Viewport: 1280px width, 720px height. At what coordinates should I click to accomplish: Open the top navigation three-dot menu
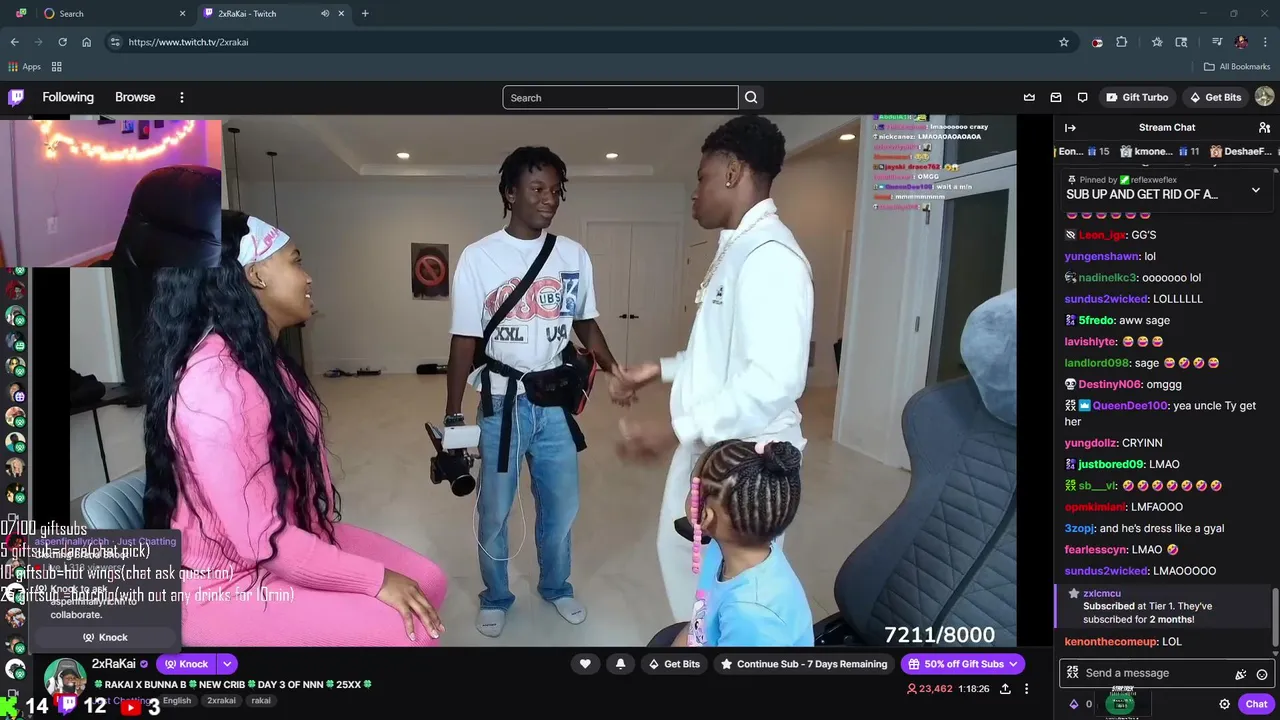tap(182, 97)
